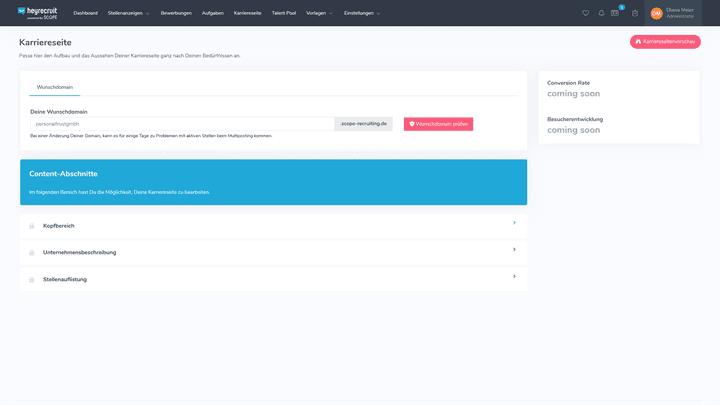
Task: Open the Vorlagen dropdown menu
Action: (320, 13)
